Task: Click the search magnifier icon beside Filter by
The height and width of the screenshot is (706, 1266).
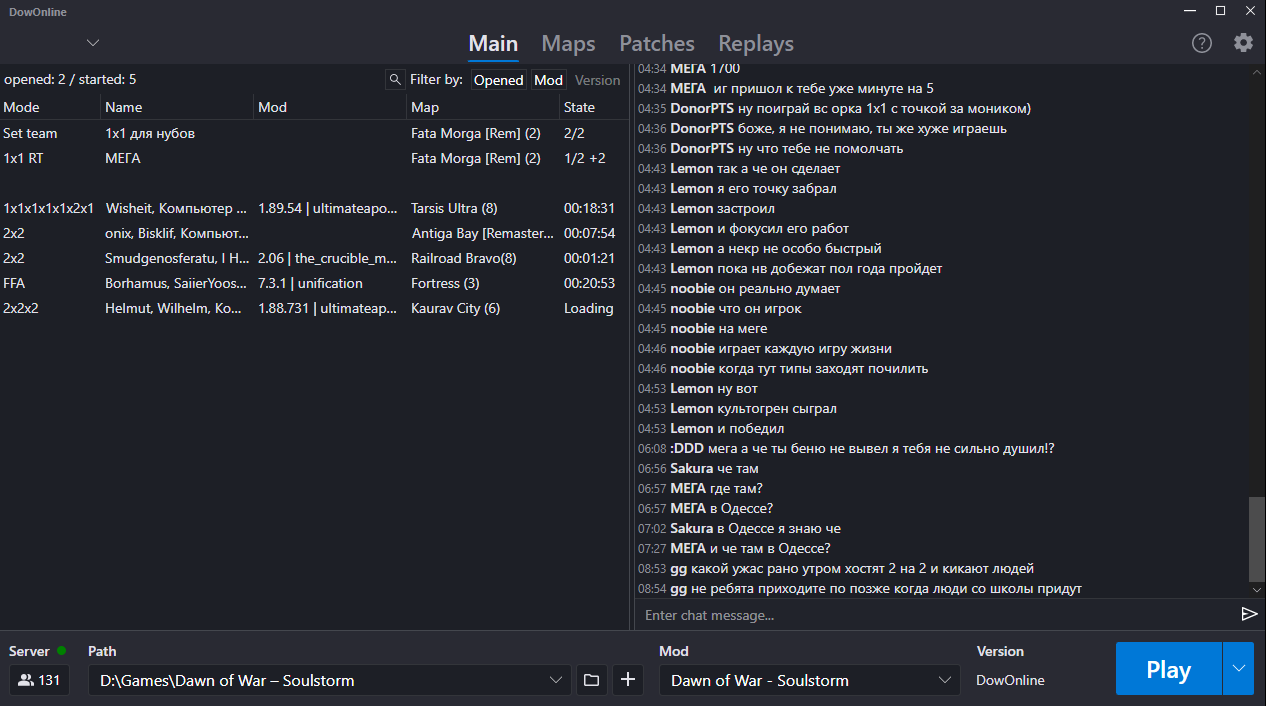Action: (395, 80)
